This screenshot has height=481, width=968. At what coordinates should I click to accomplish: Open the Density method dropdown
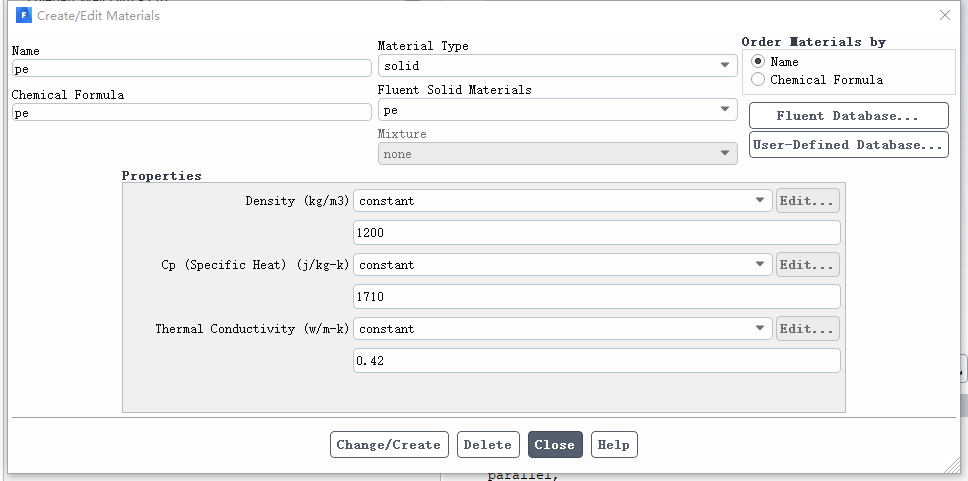pyautogui.click(x=563, y=201)
